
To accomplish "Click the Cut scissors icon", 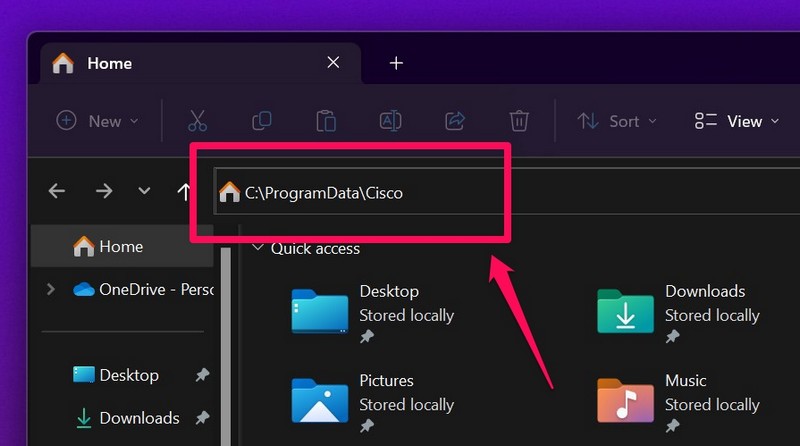I will (x=197, y=121).
